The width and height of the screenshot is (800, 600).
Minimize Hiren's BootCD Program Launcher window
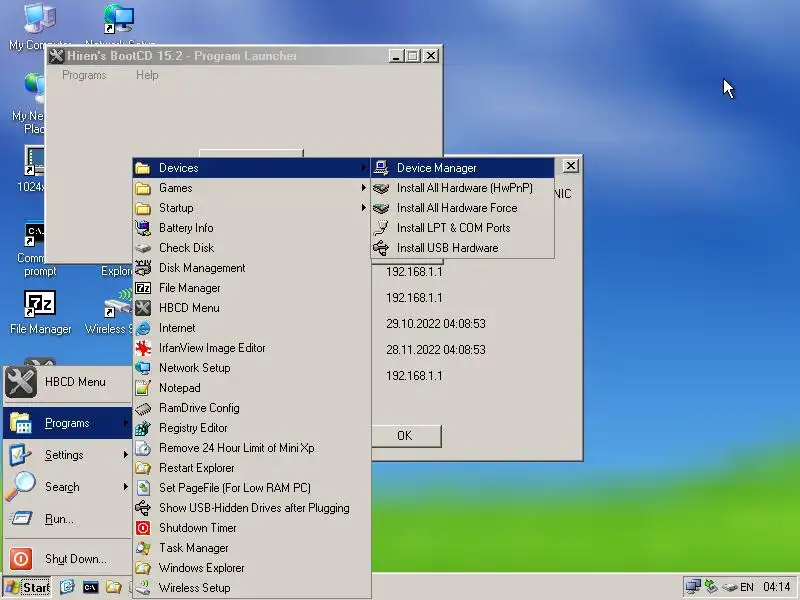point(396,56)
